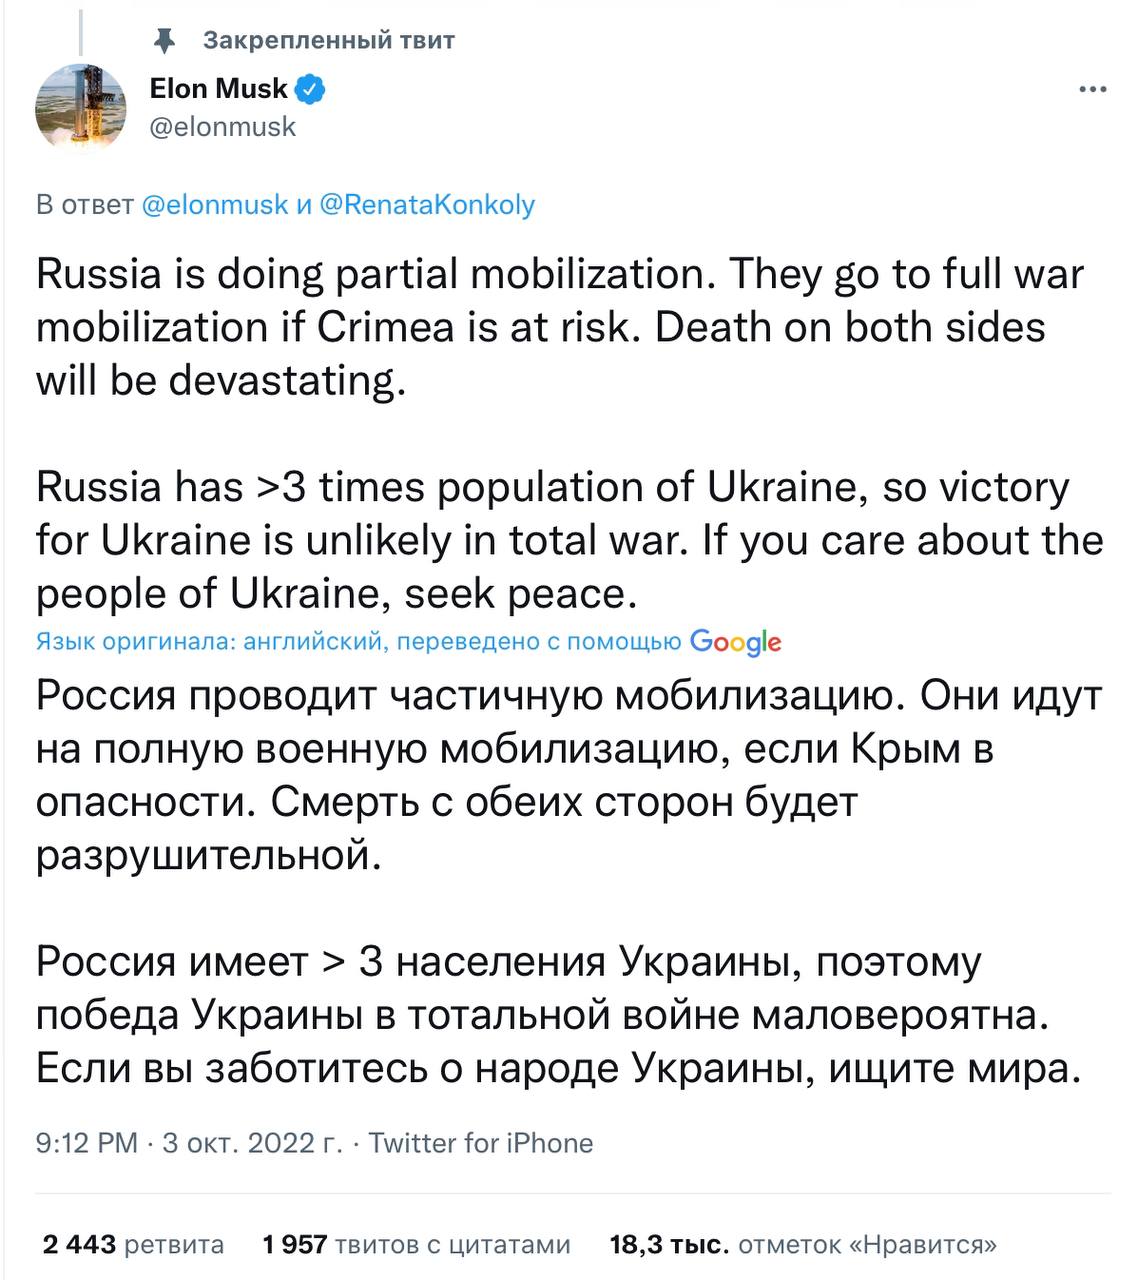
Task: Open the 9:12 PM timestamp link
Action: tap(87, 1143)
